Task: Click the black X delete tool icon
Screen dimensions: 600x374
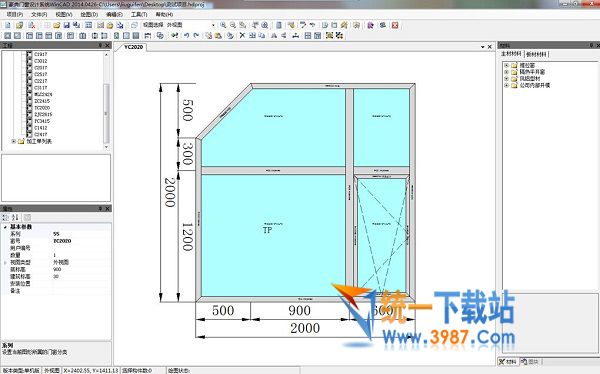Action: pyautogui.click(x=242, y=36)
